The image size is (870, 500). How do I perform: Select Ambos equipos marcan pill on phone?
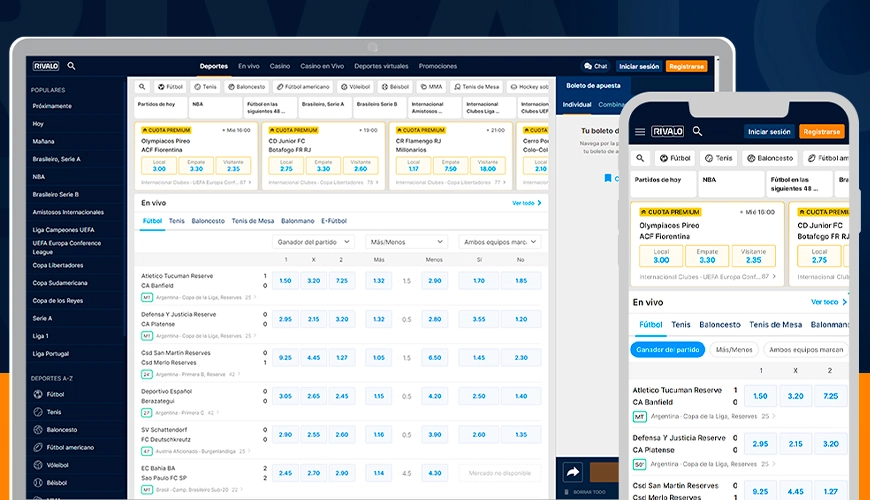tap(806, 350)
